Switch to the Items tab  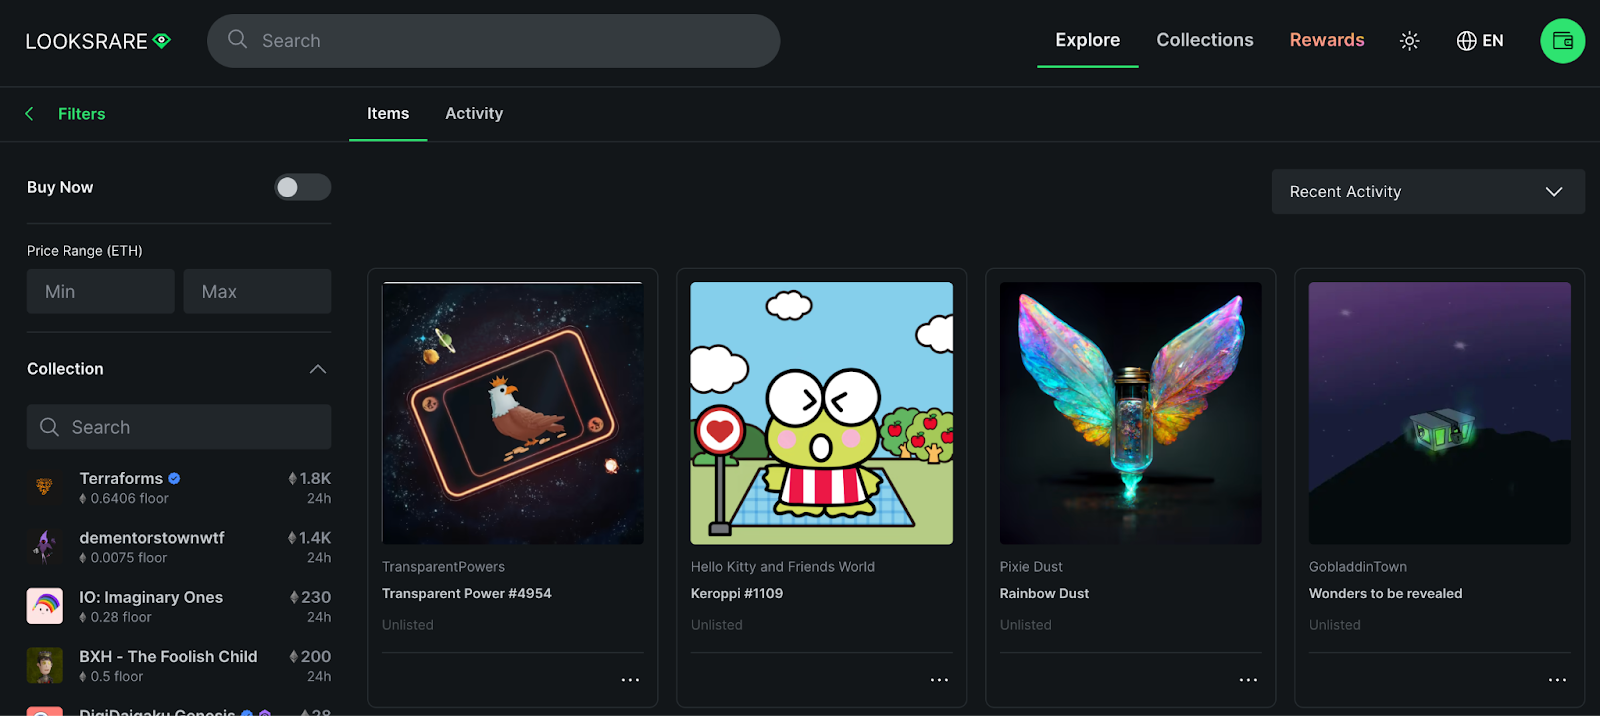point(388,114)
